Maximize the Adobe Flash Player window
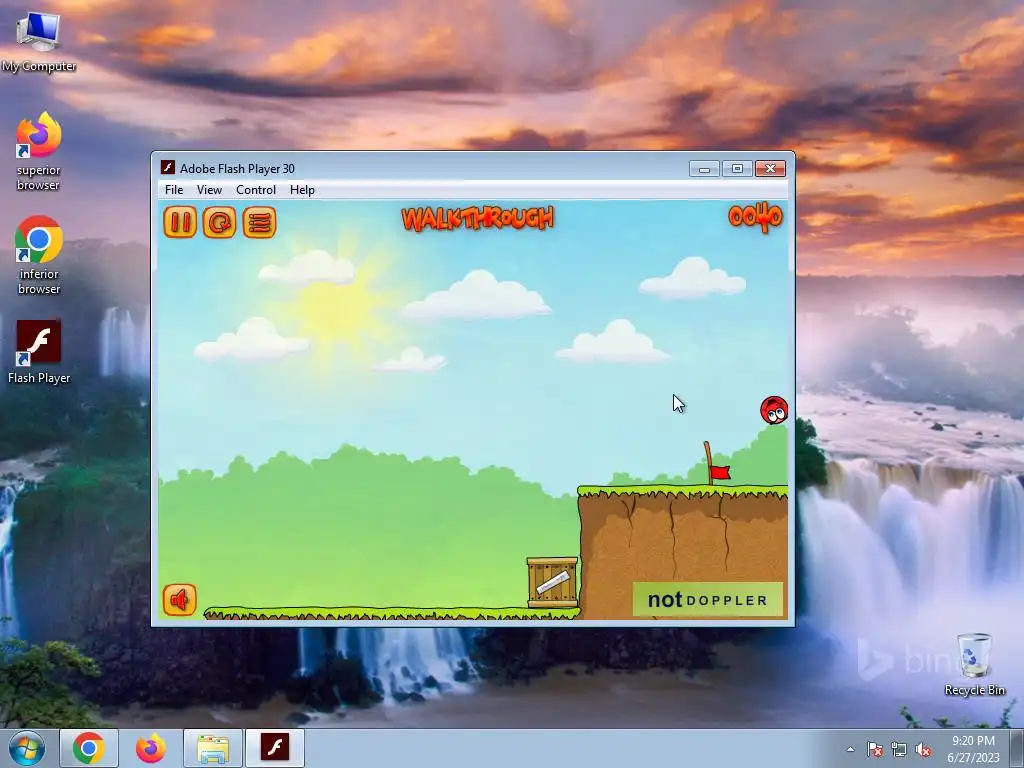 click(737, 169)
